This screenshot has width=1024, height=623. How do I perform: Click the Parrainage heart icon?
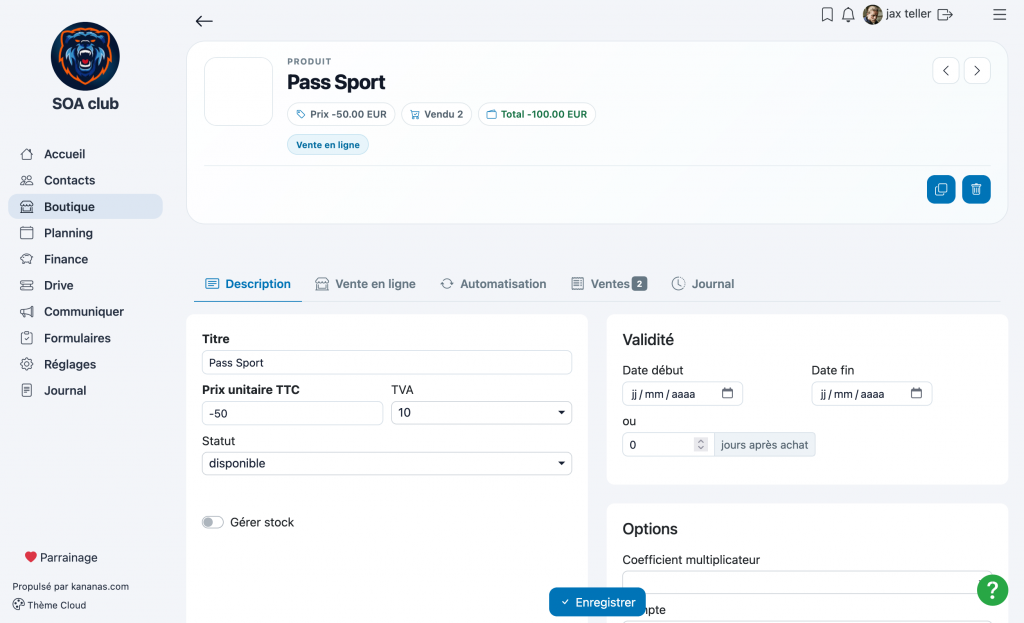coord(31,557)
